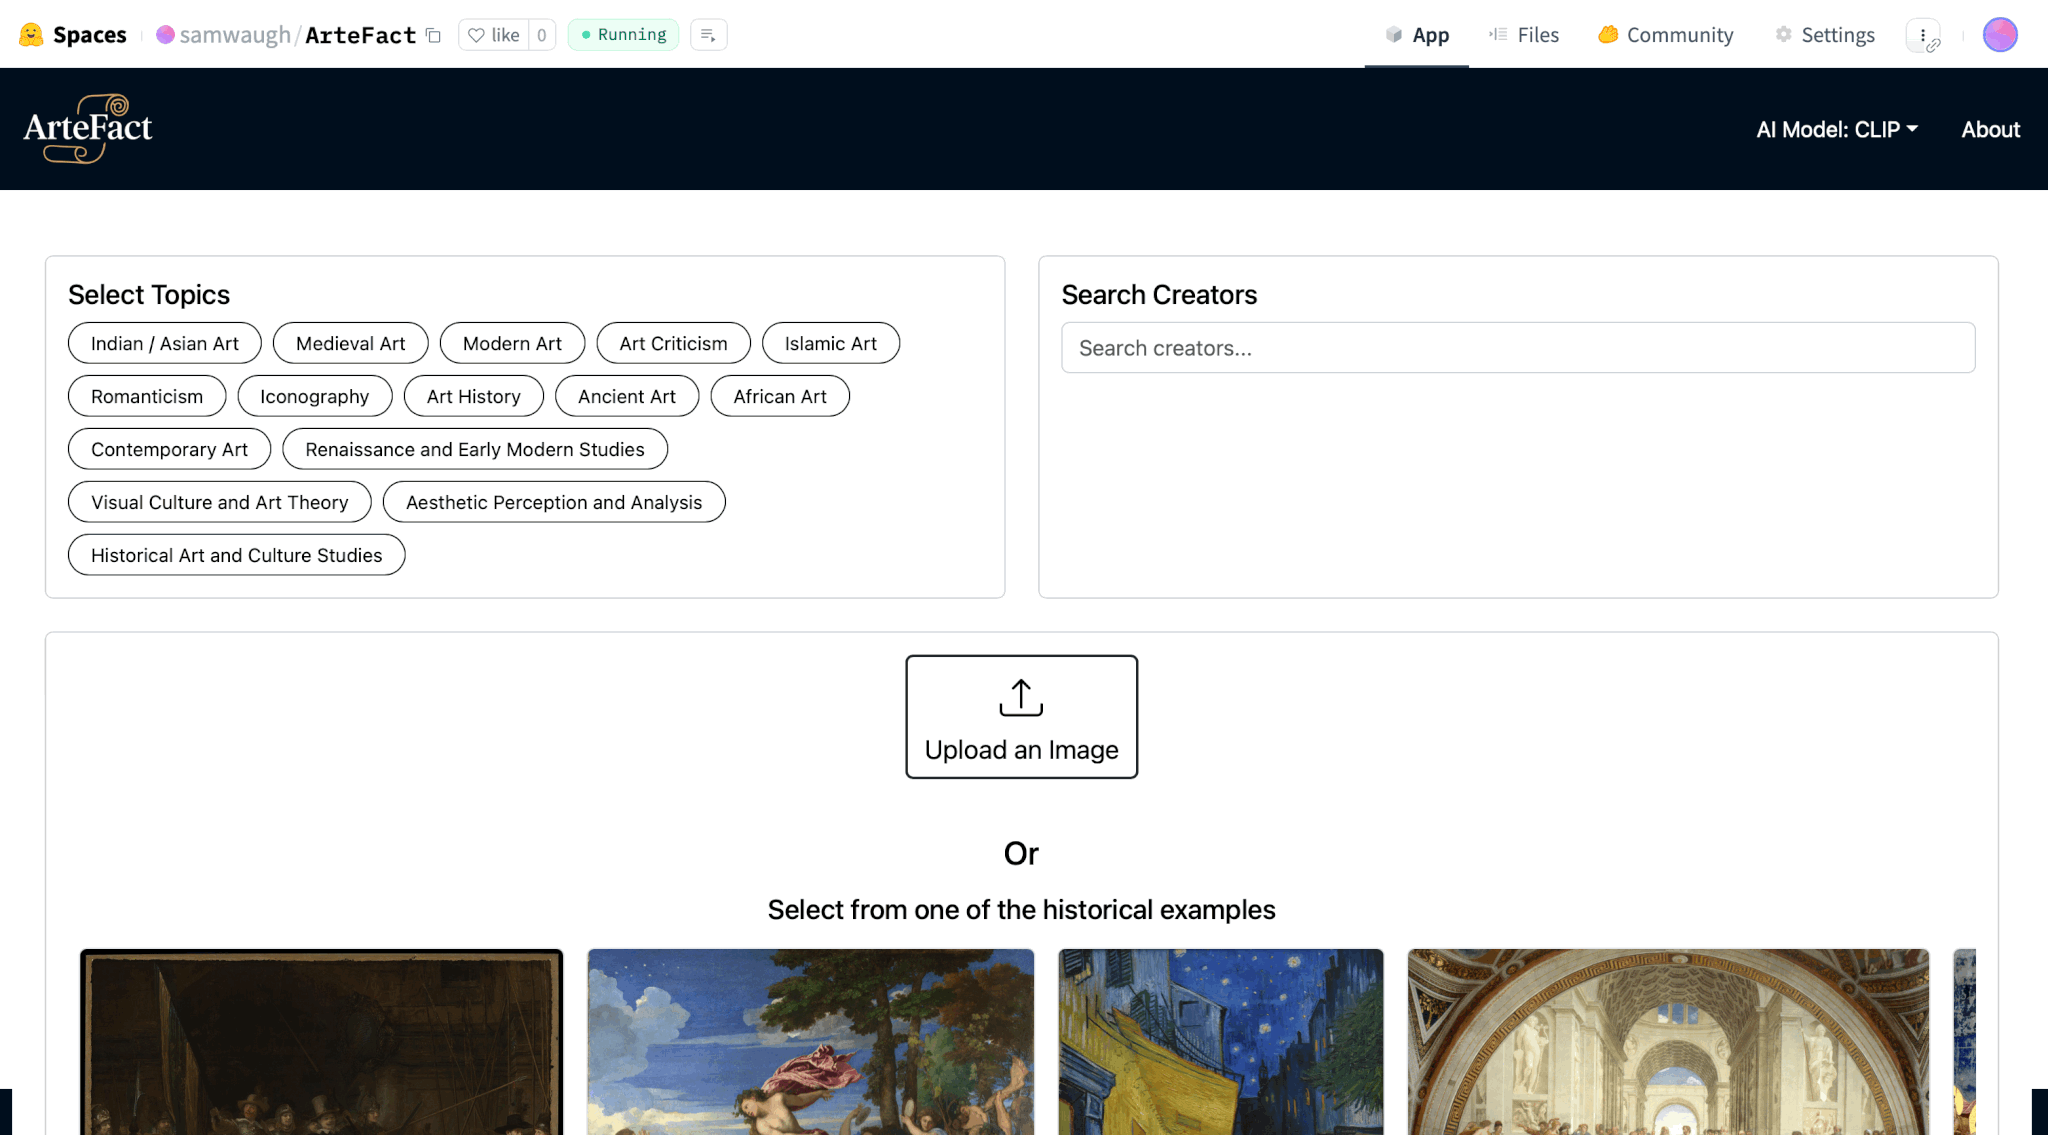This screenshot has width=2048, height=1135.
Task: Toggle the Medieval Art topic chip
Action: pos(350,343)
